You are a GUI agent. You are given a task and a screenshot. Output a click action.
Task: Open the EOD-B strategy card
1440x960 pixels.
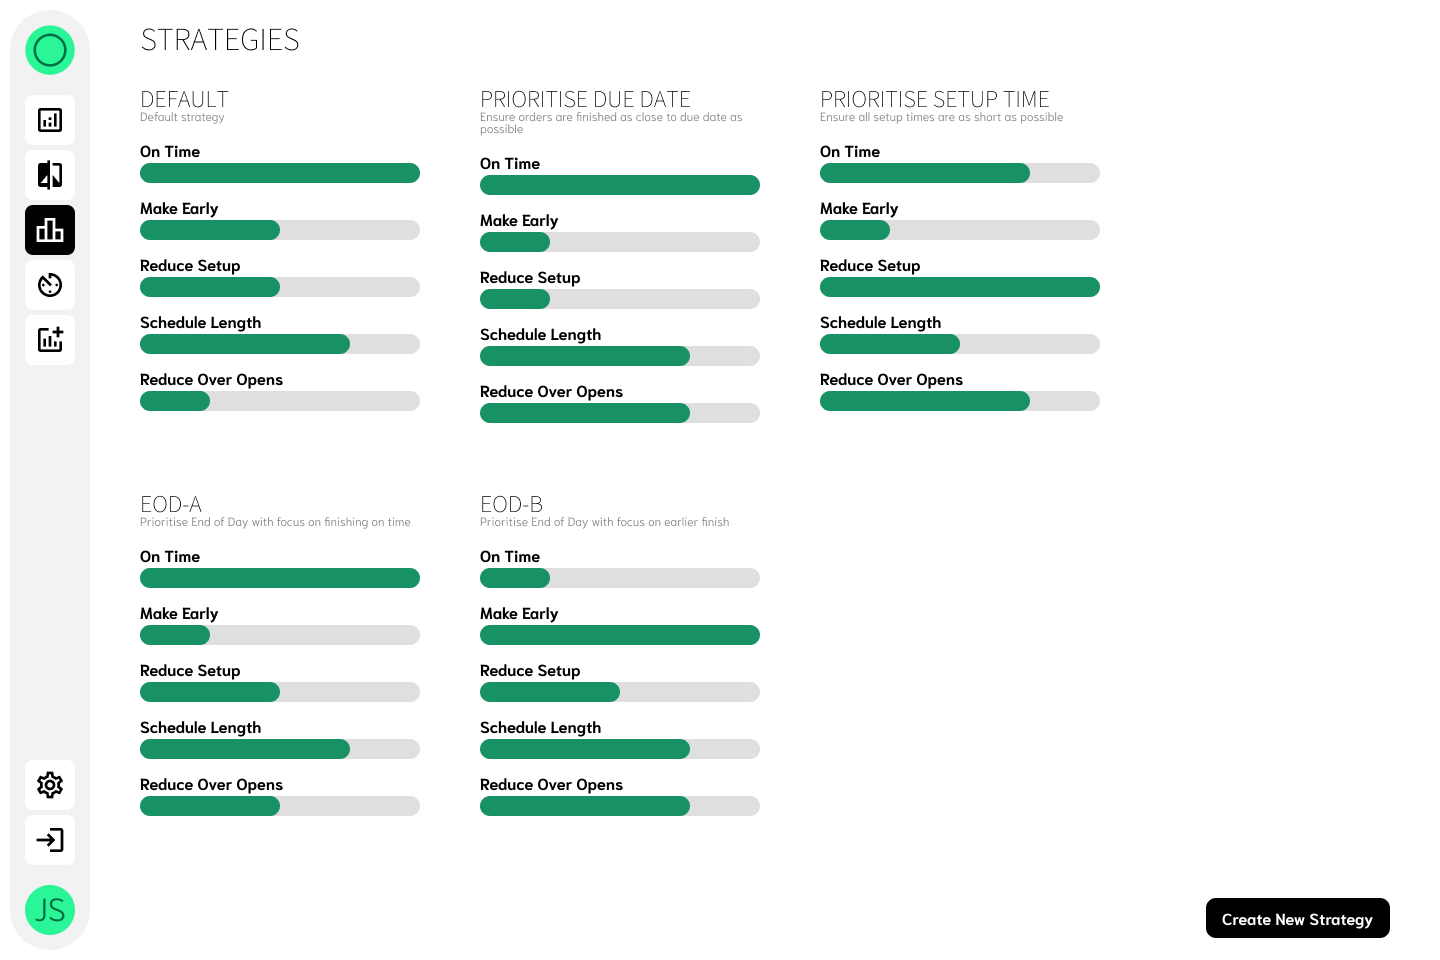(x=511, y=504)
